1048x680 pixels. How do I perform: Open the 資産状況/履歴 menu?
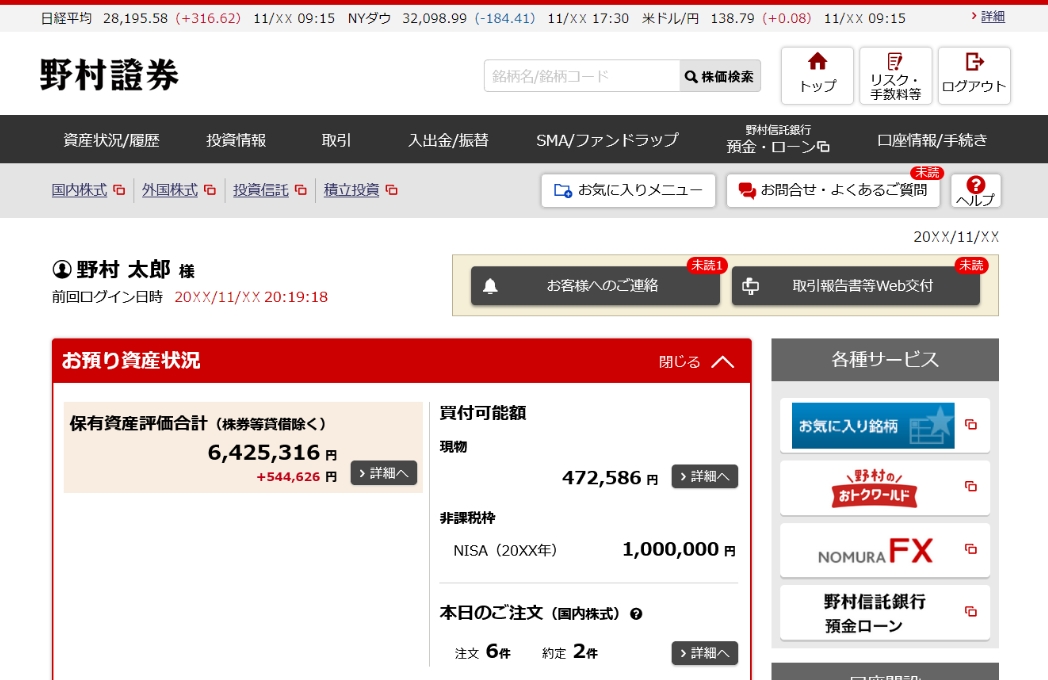point(111,140)
